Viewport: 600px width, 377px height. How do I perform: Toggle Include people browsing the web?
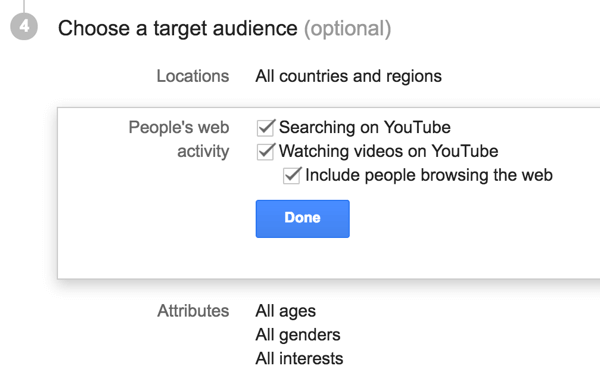292,176
